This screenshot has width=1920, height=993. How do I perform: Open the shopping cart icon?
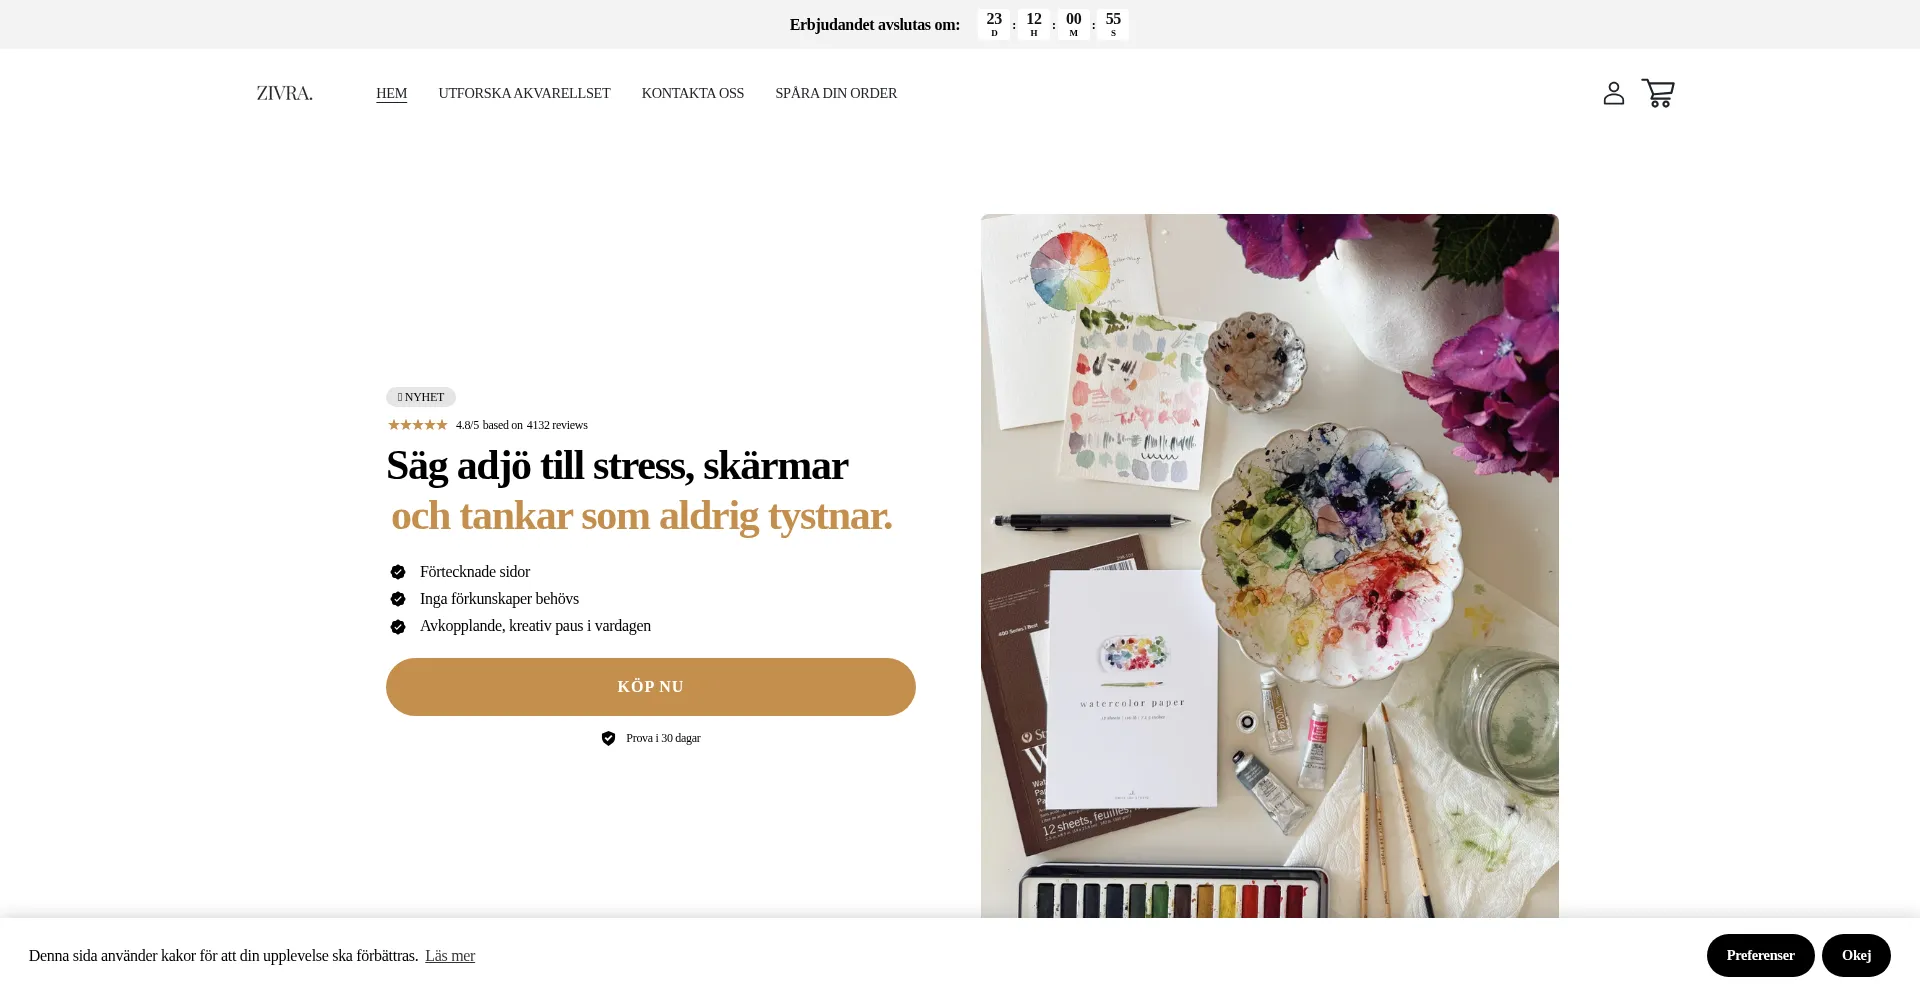1658,93
